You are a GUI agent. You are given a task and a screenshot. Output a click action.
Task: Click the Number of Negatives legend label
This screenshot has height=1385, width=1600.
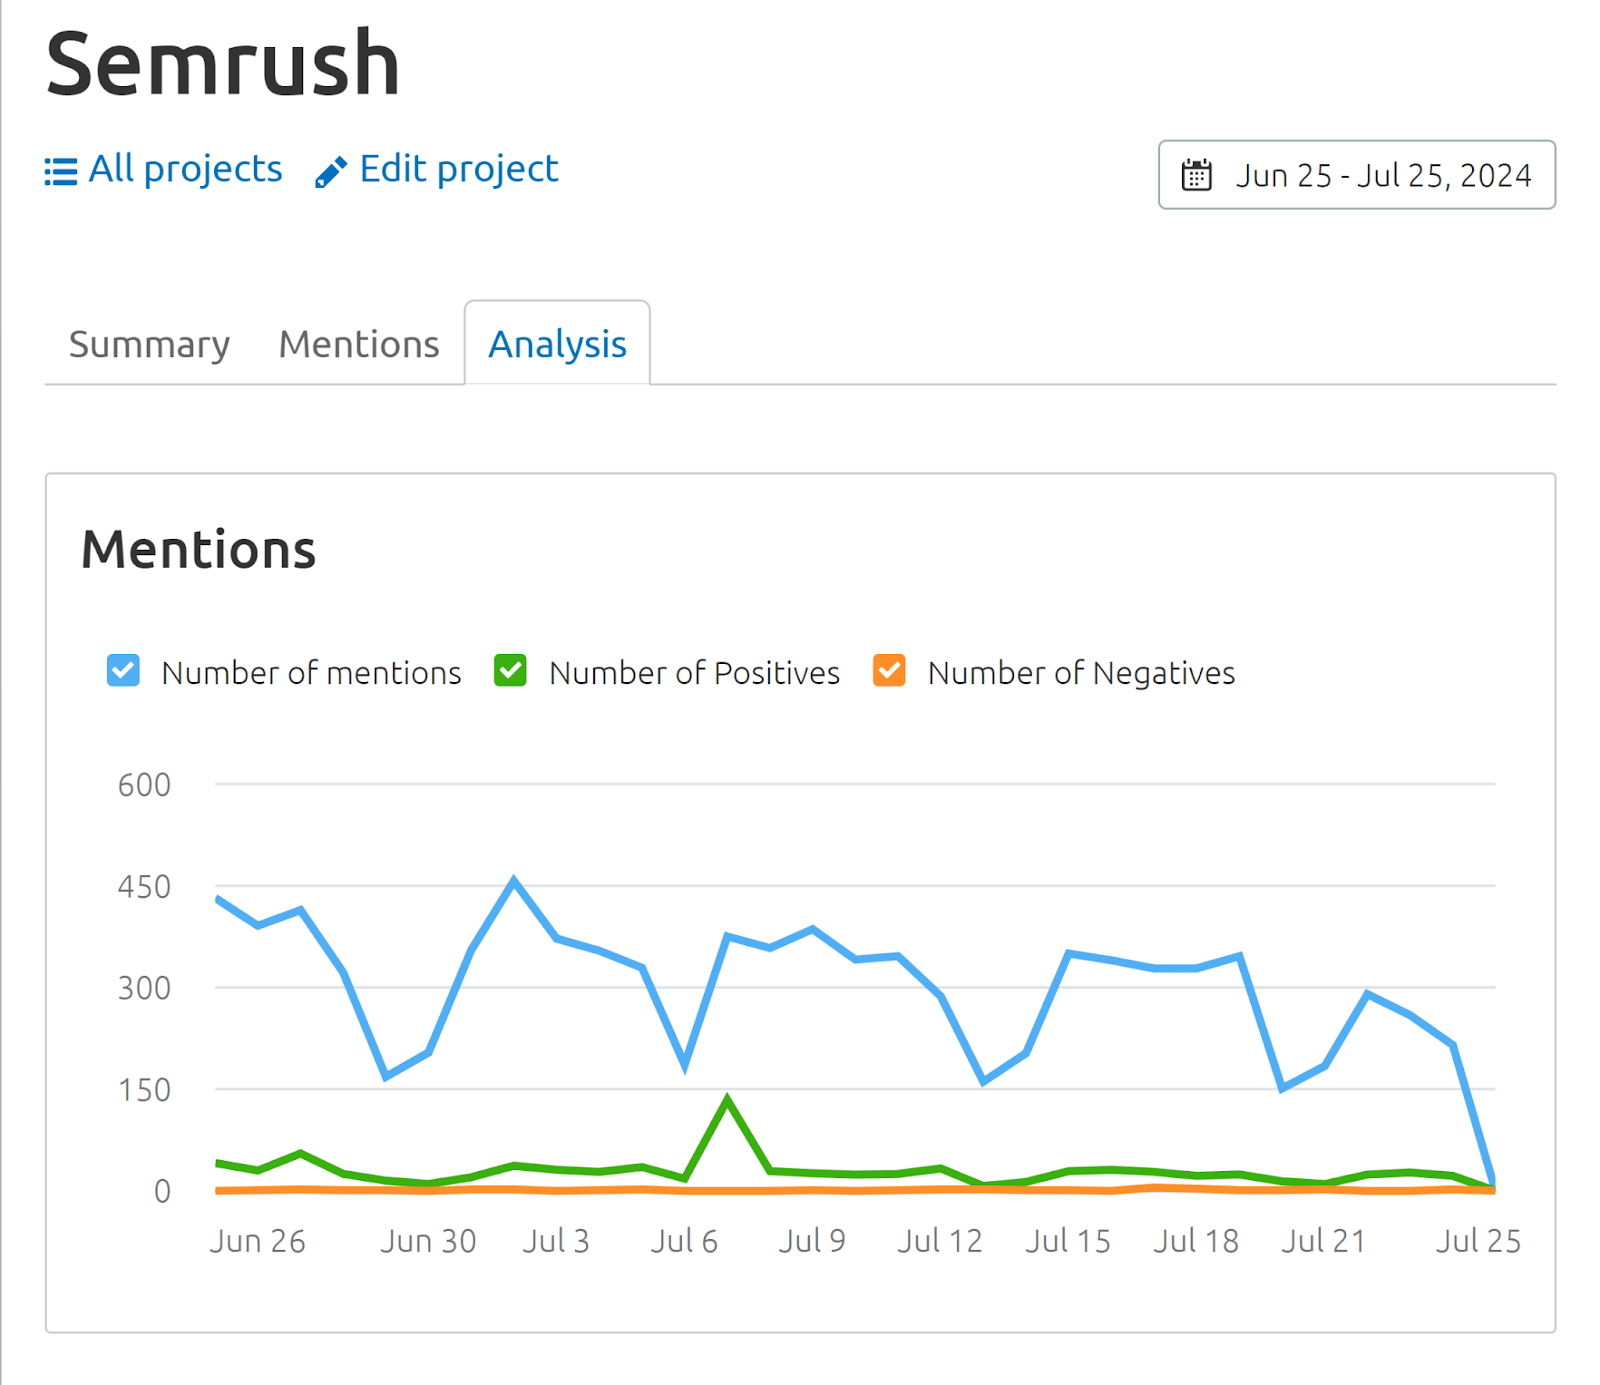coord(1081,673)
